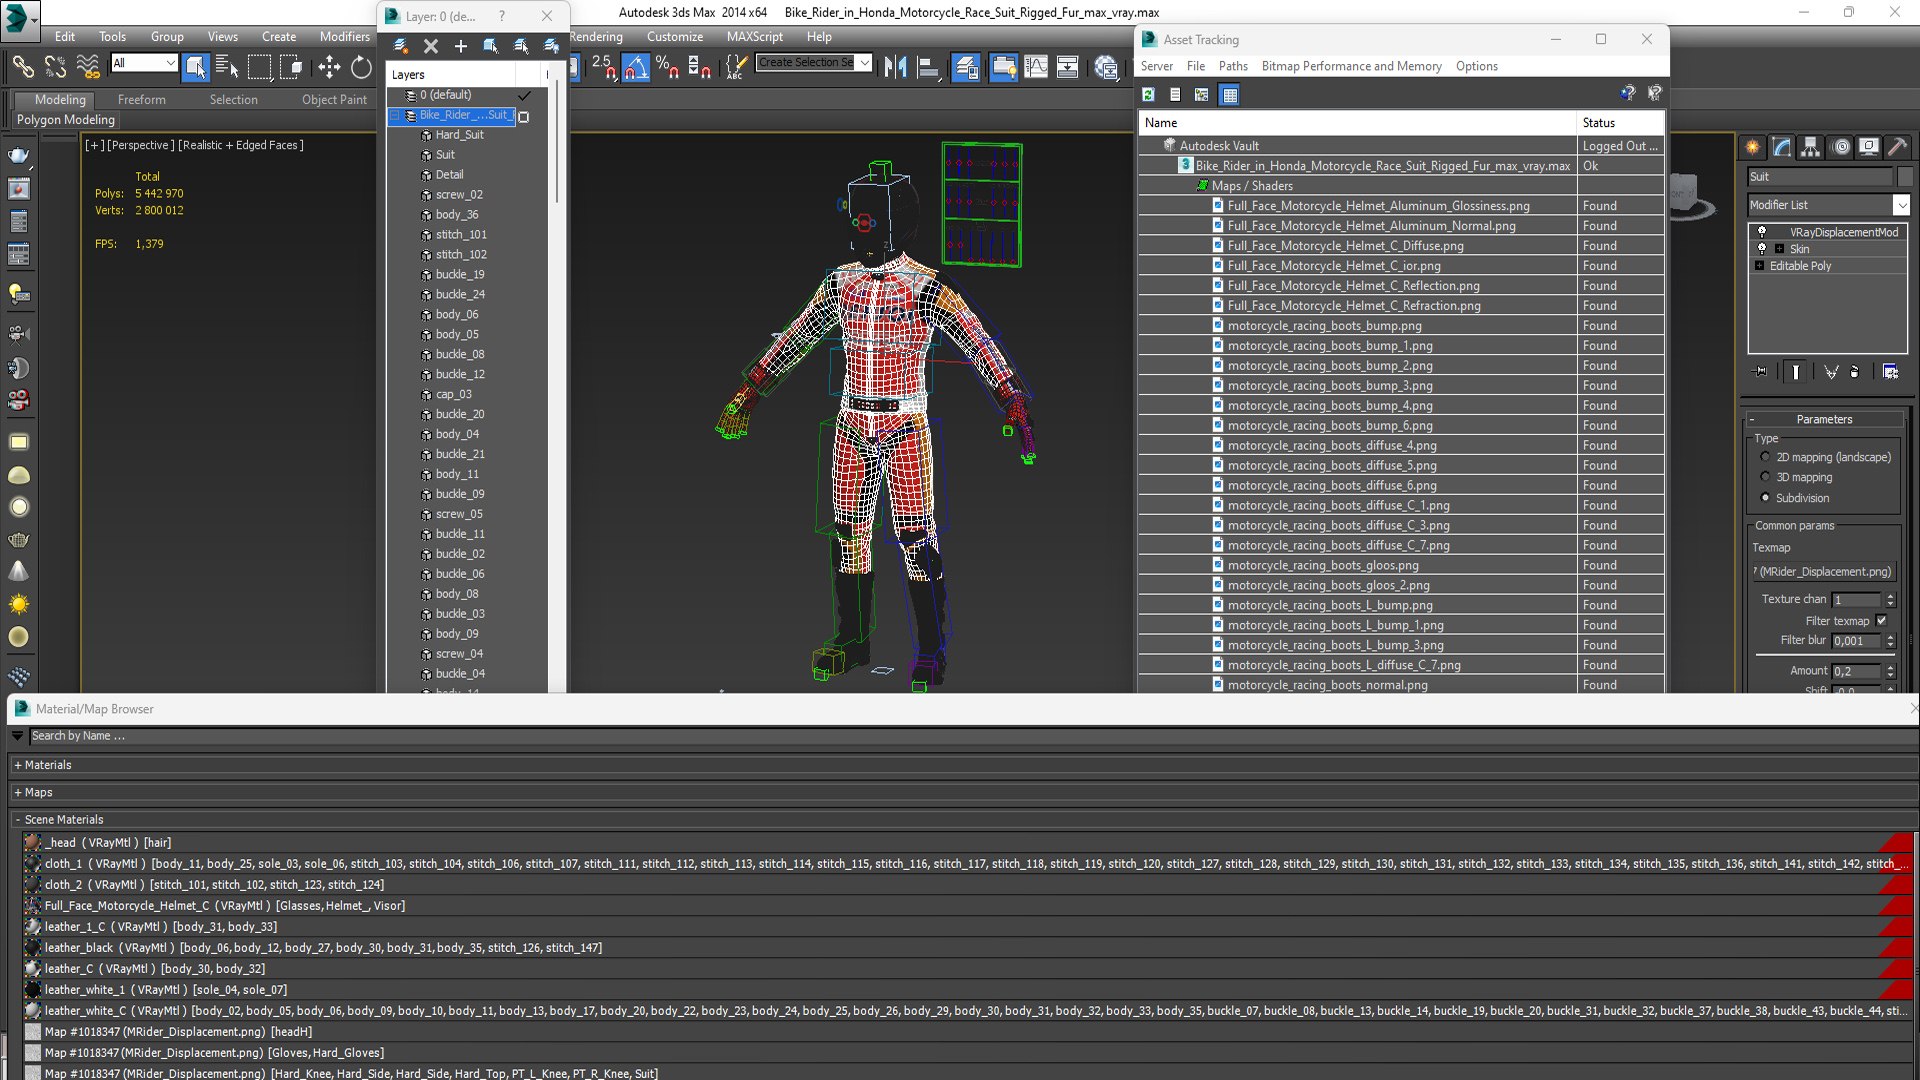Collapse the Scene Materials group

click(18, 819)
